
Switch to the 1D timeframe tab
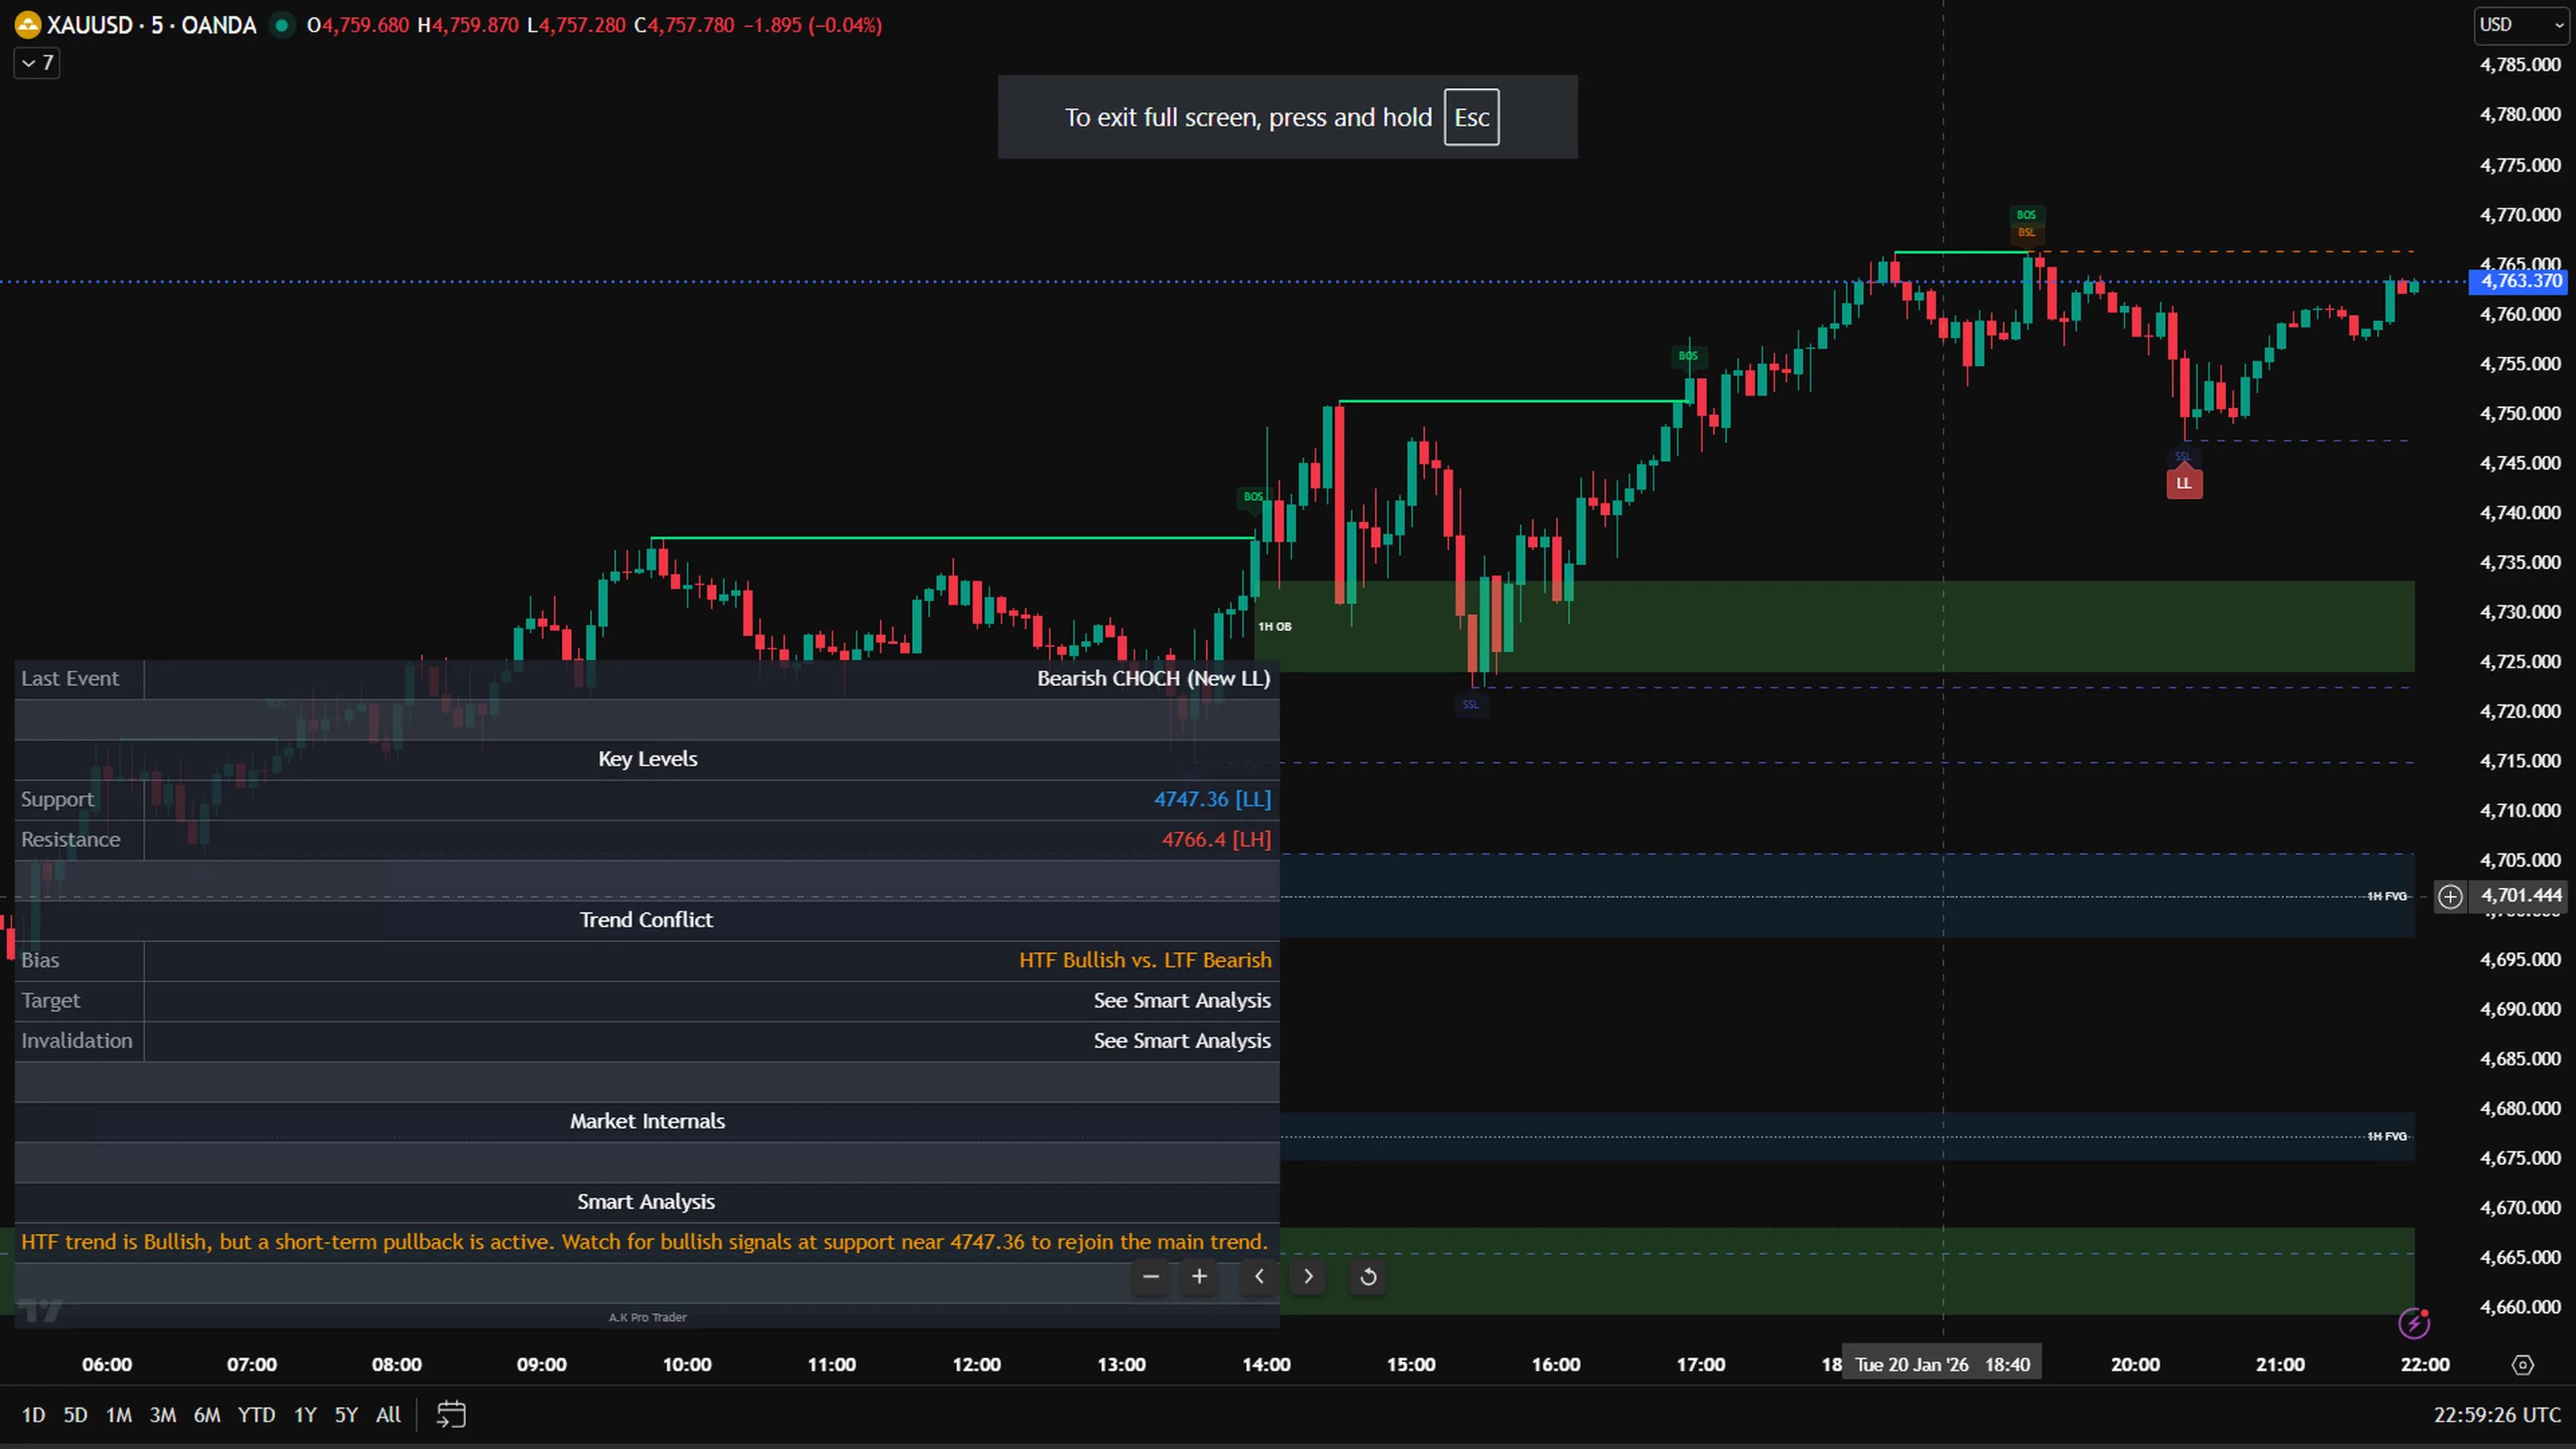tap(33, 1414)
